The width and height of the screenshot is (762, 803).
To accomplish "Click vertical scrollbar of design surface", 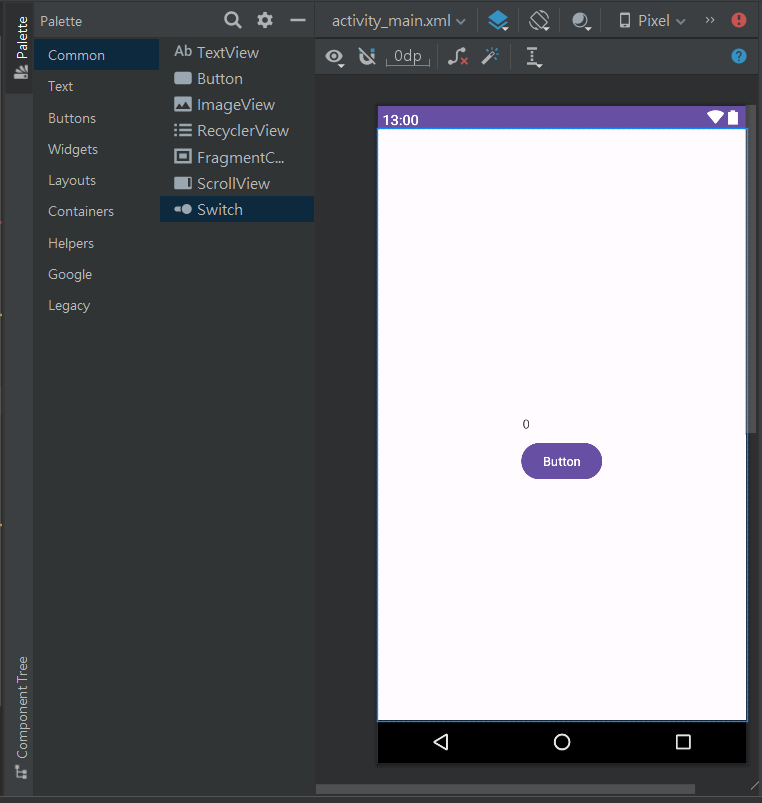I will click(x=751, y=269).
